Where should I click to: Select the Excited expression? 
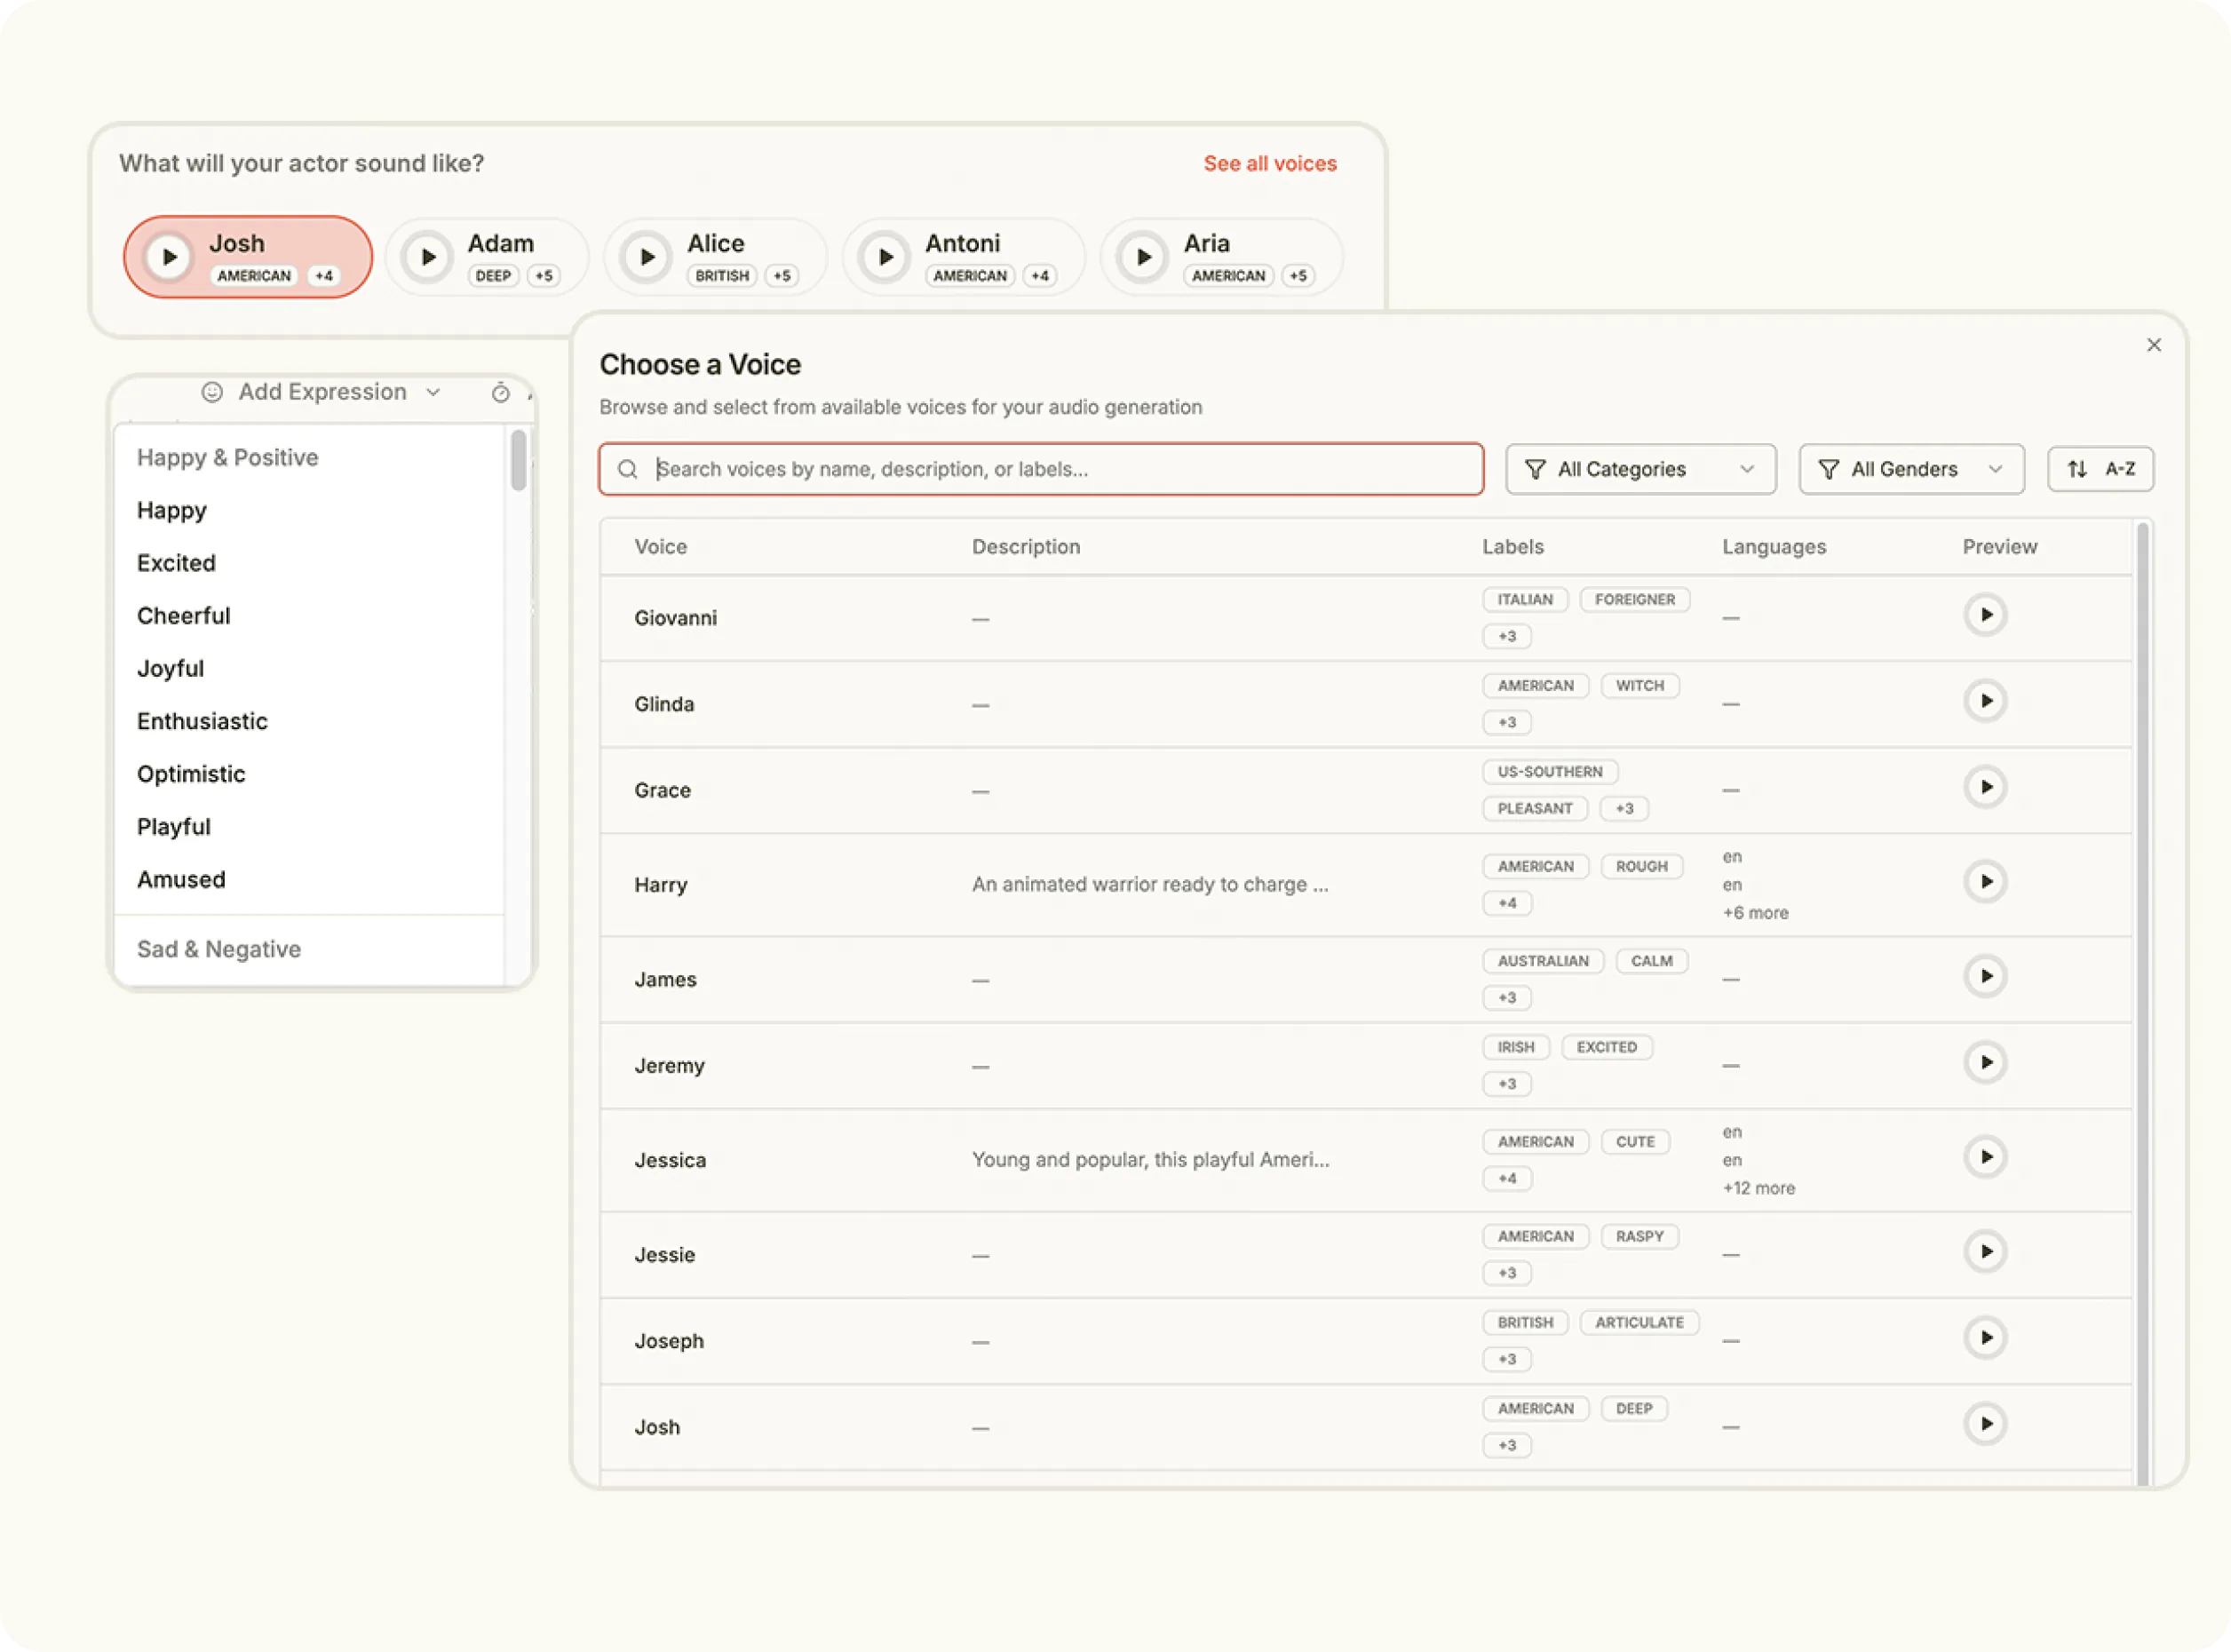[x=176, y=563]
